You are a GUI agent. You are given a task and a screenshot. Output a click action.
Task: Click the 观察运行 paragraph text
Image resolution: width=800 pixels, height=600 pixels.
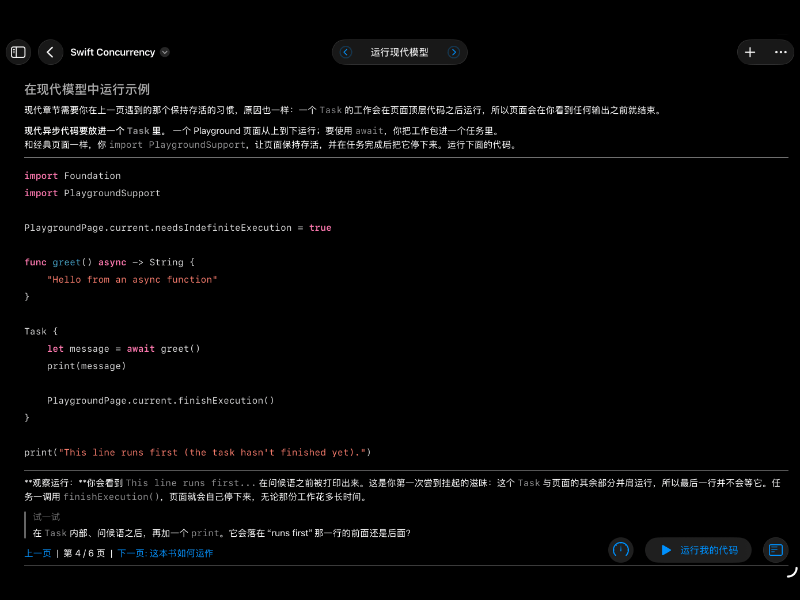click(402, 490)
